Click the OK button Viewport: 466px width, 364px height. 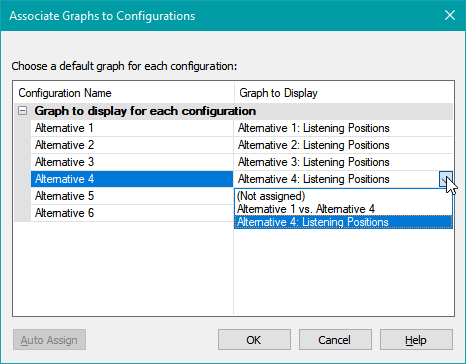click(254, 340)
